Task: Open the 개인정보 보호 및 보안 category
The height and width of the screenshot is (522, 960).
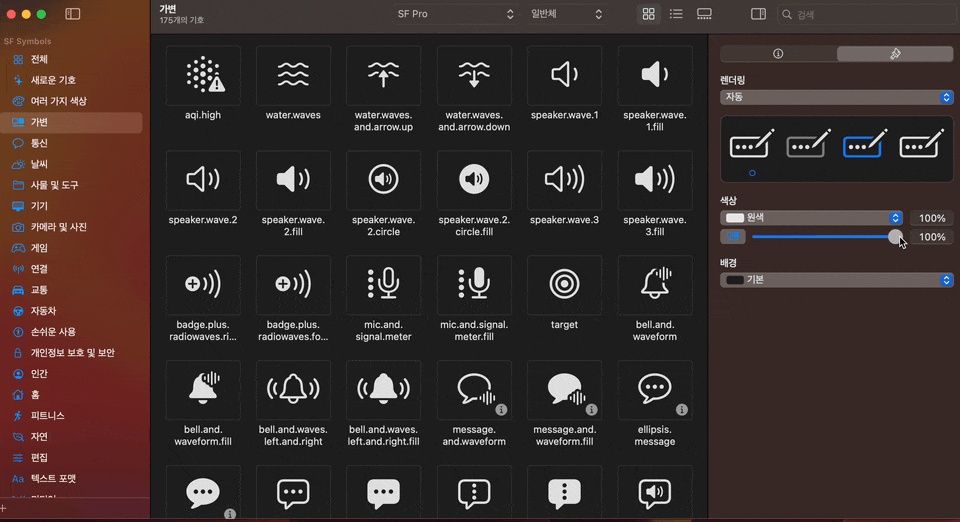Action: (72, 352)
